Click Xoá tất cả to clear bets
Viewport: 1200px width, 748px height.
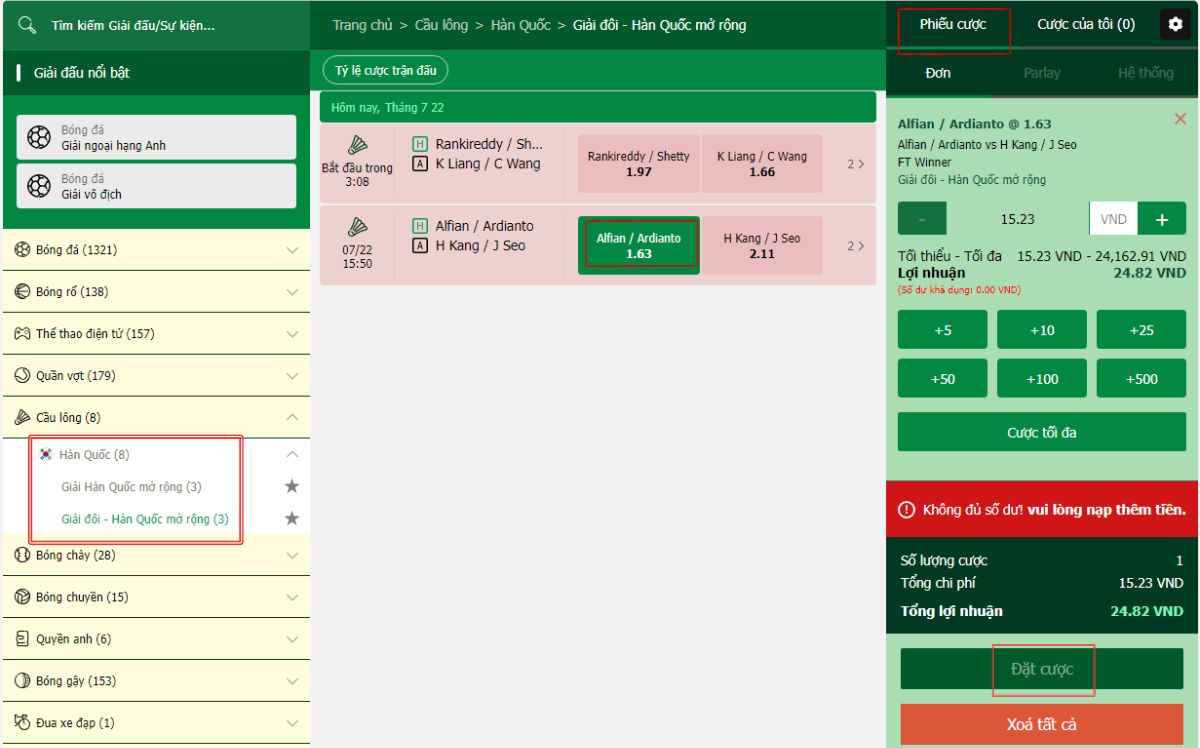click(x=1041, y=724)
